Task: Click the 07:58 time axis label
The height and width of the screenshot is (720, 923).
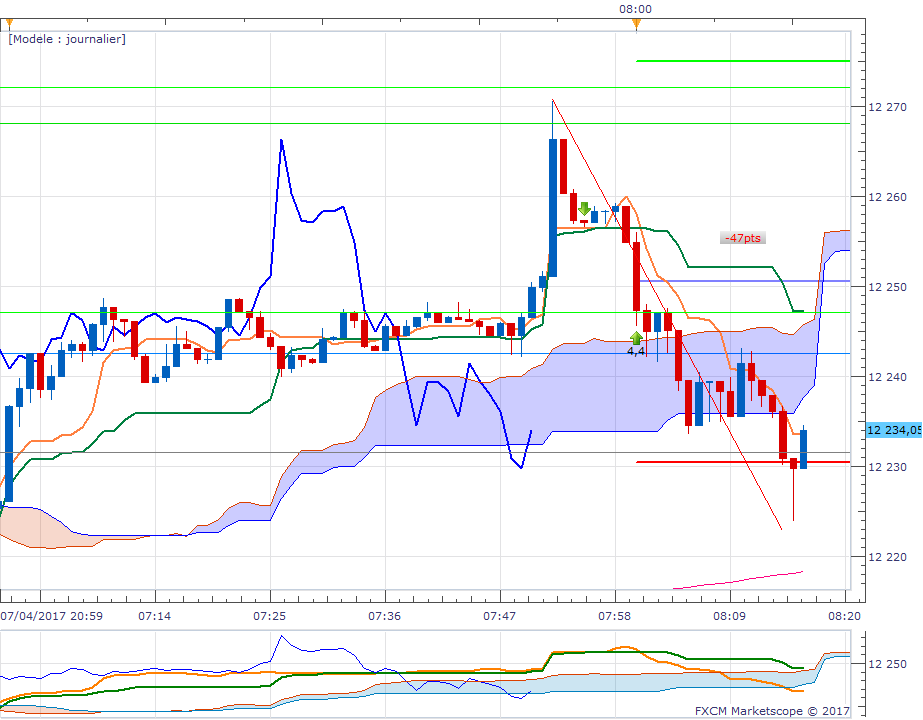Action: (x=615, y=616)
